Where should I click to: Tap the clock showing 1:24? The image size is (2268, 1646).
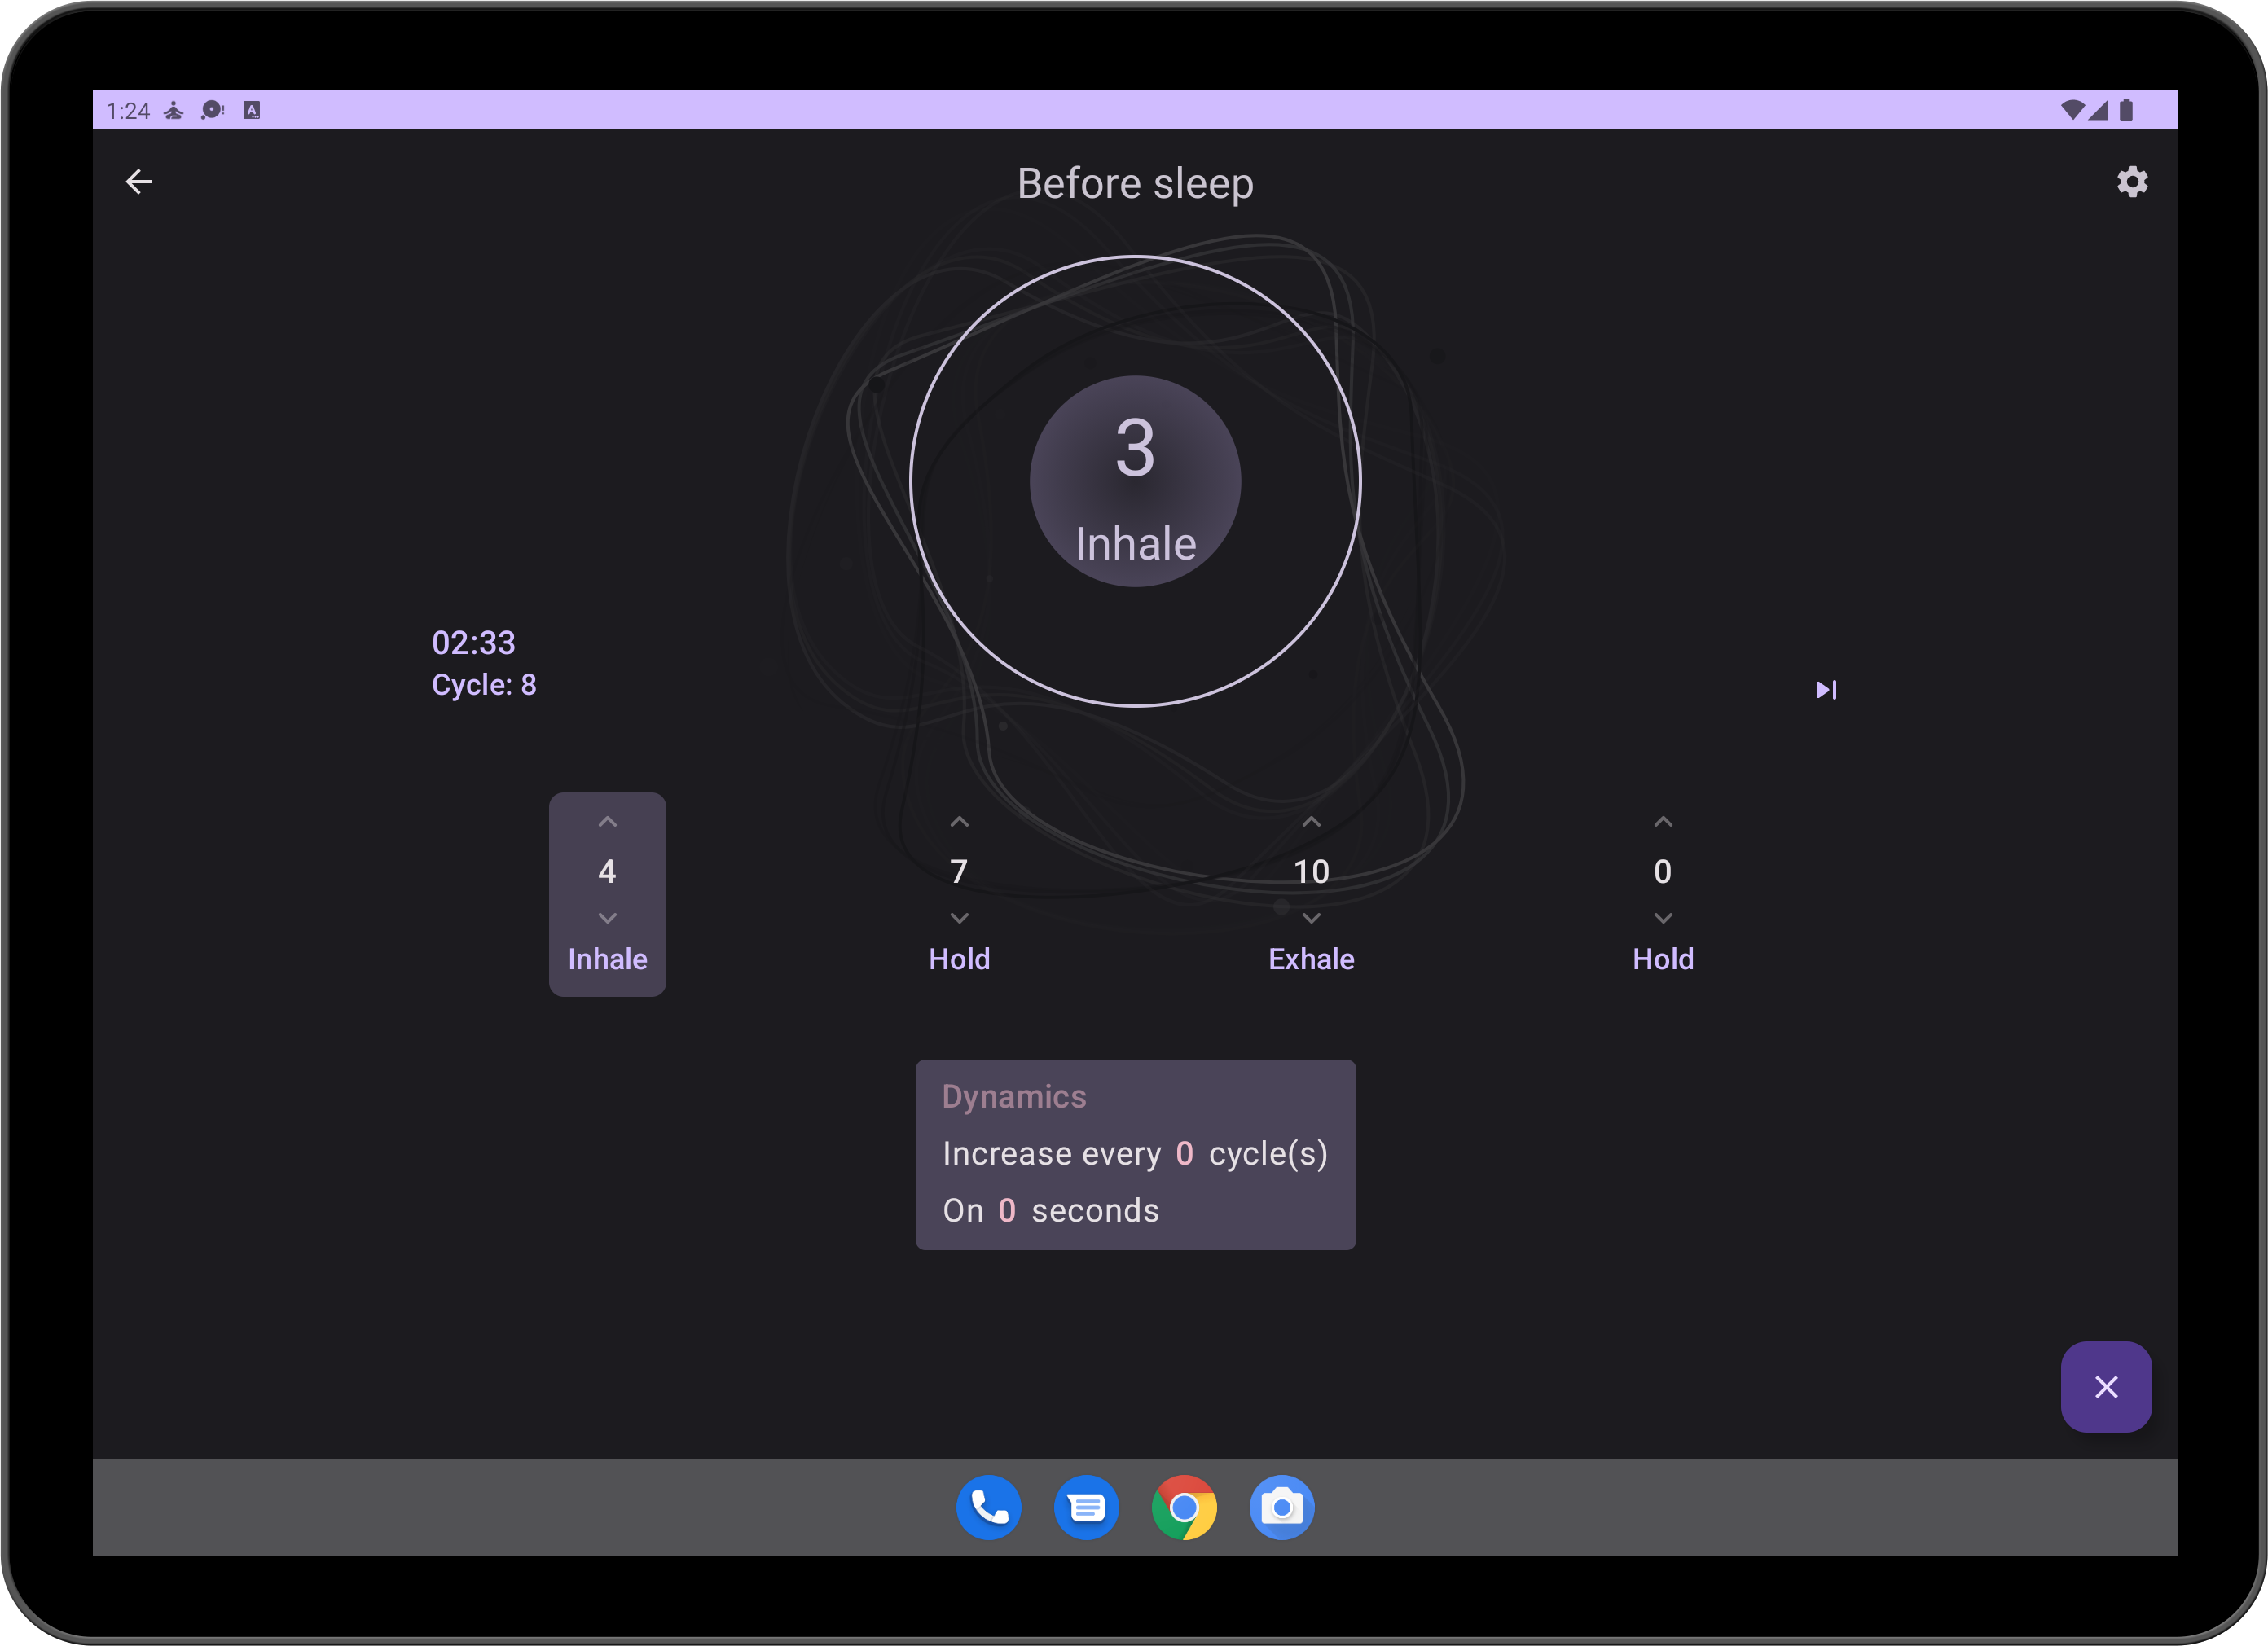[128, 110]
